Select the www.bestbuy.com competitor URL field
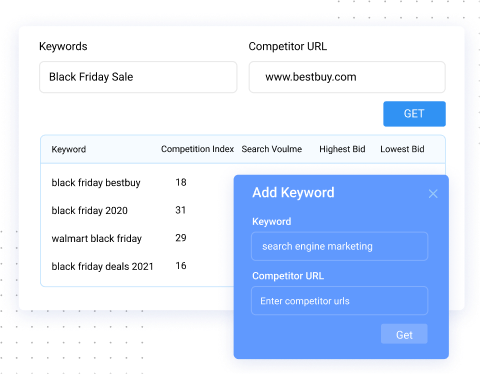 tap(347, 77)
